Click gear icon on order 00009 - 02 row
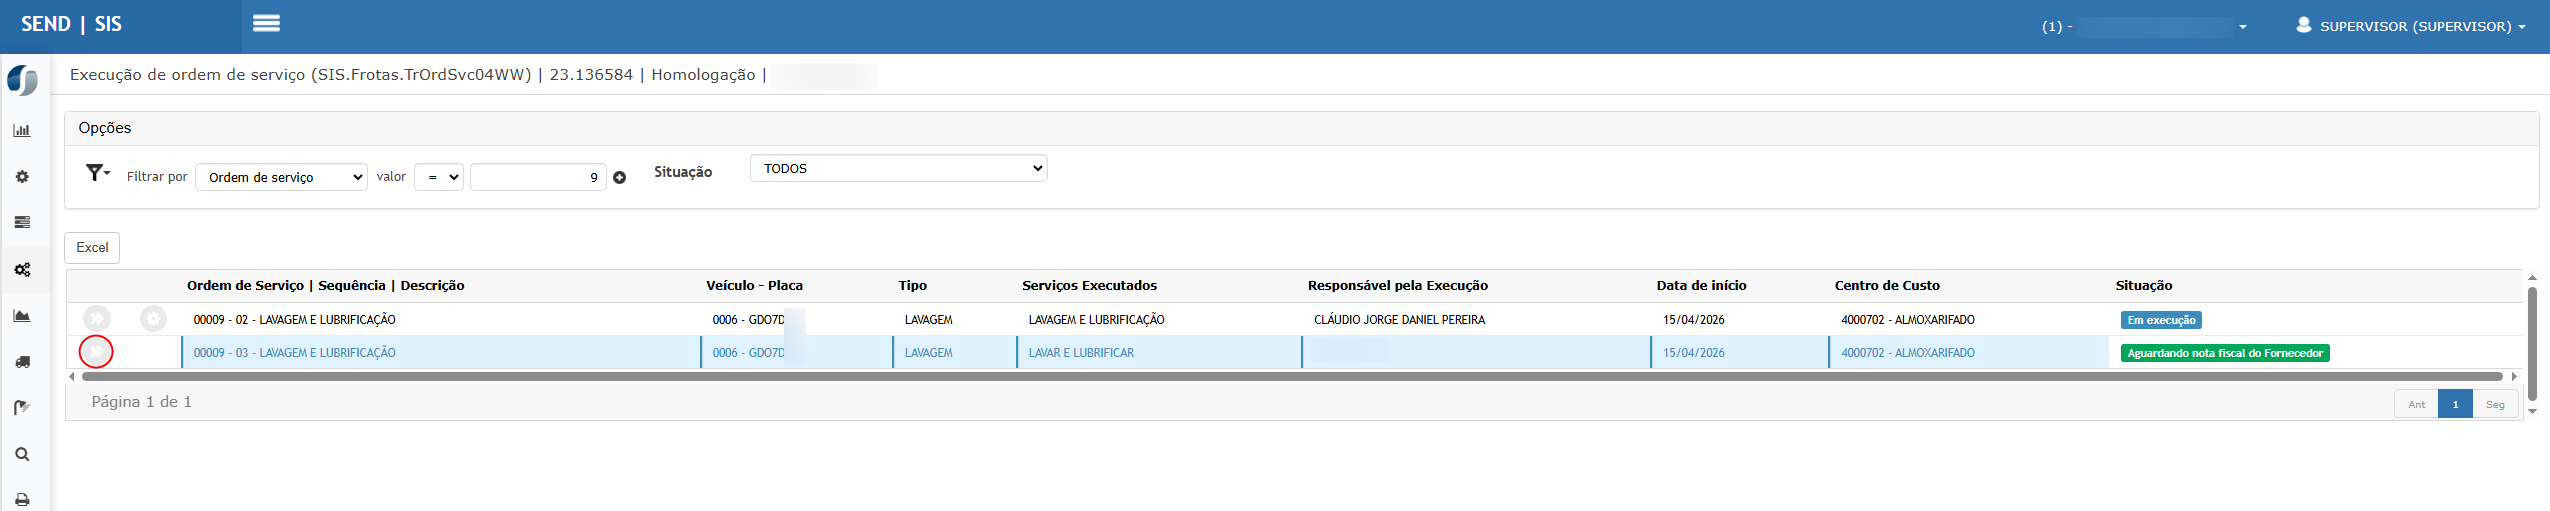 153,319
